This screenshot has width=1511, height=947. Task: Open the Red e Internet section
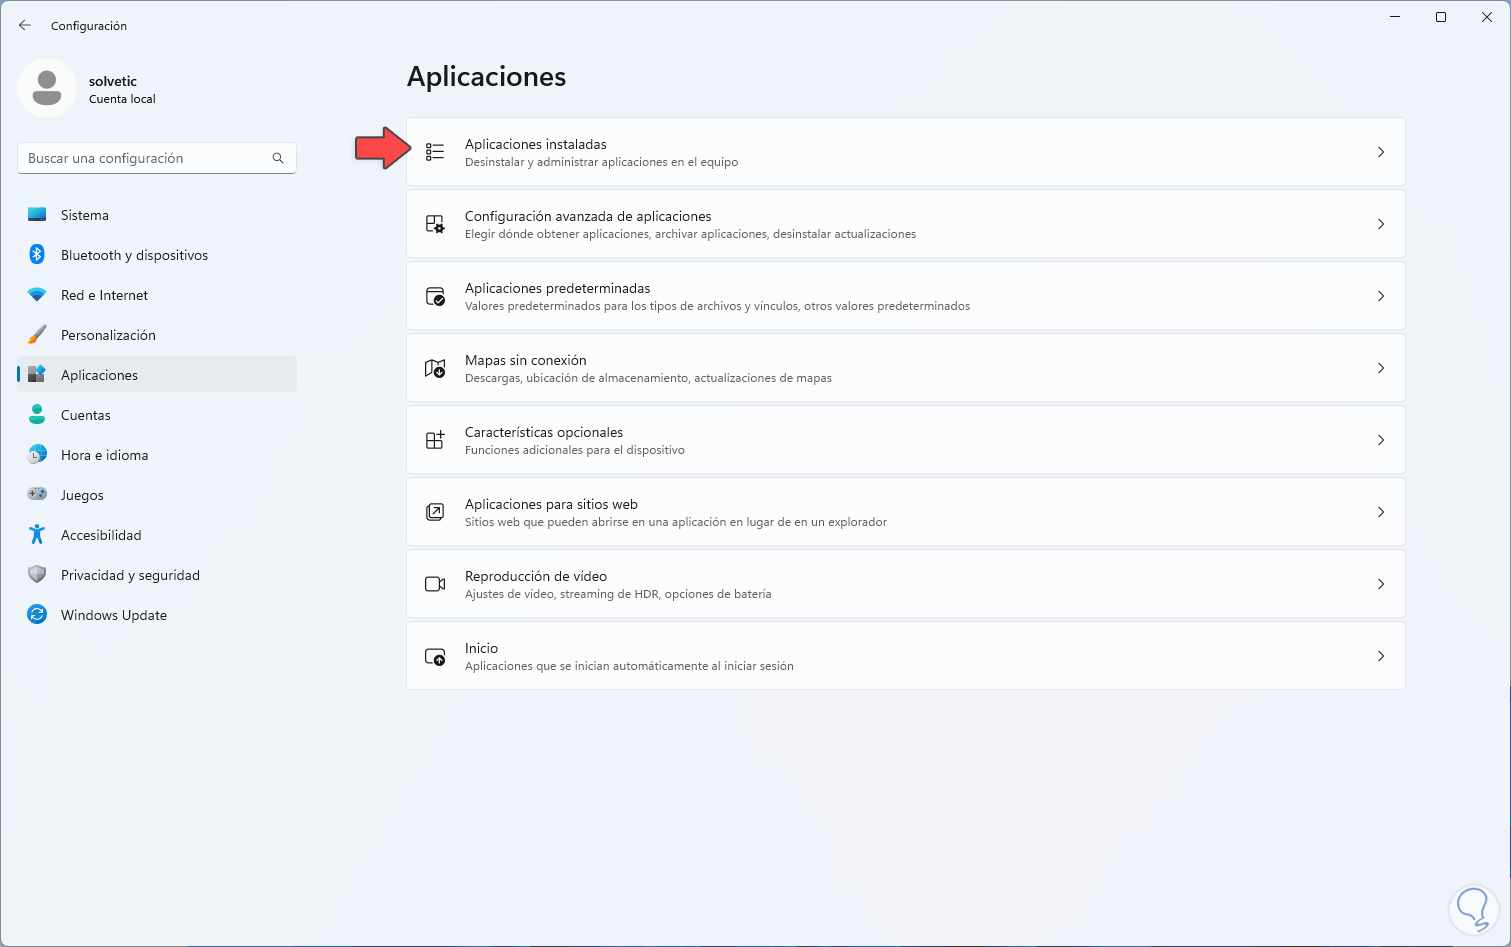[x=104, y=295]
